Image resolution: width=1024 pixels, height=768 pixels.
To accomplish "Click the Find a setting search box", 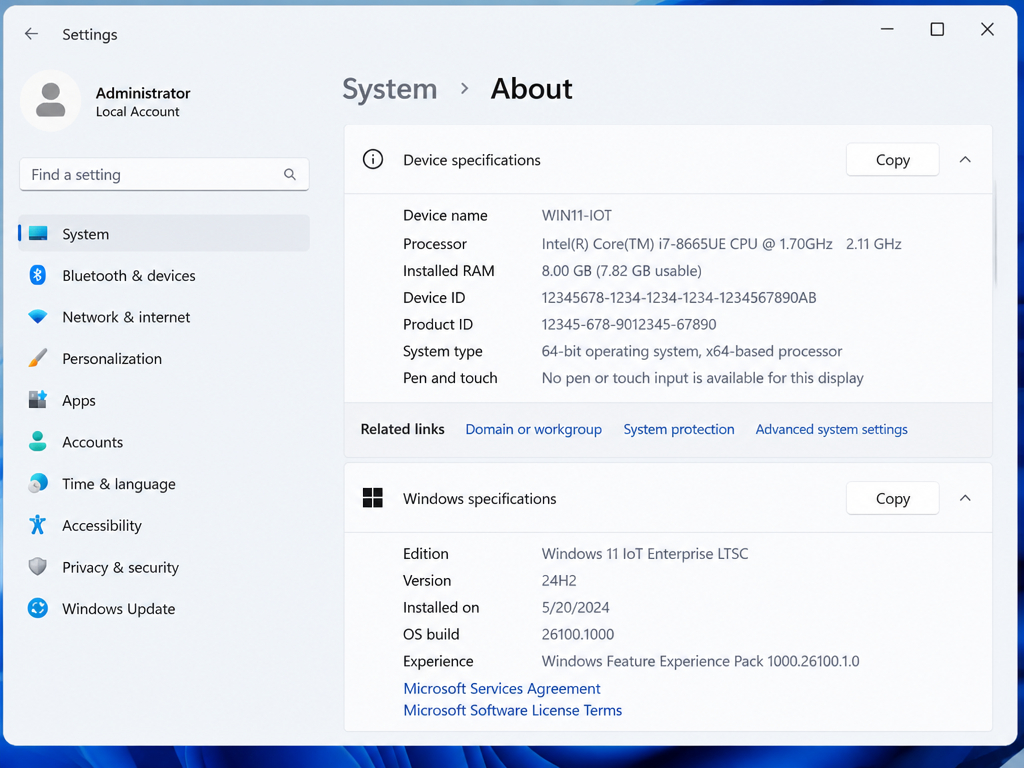I will 164,174.
